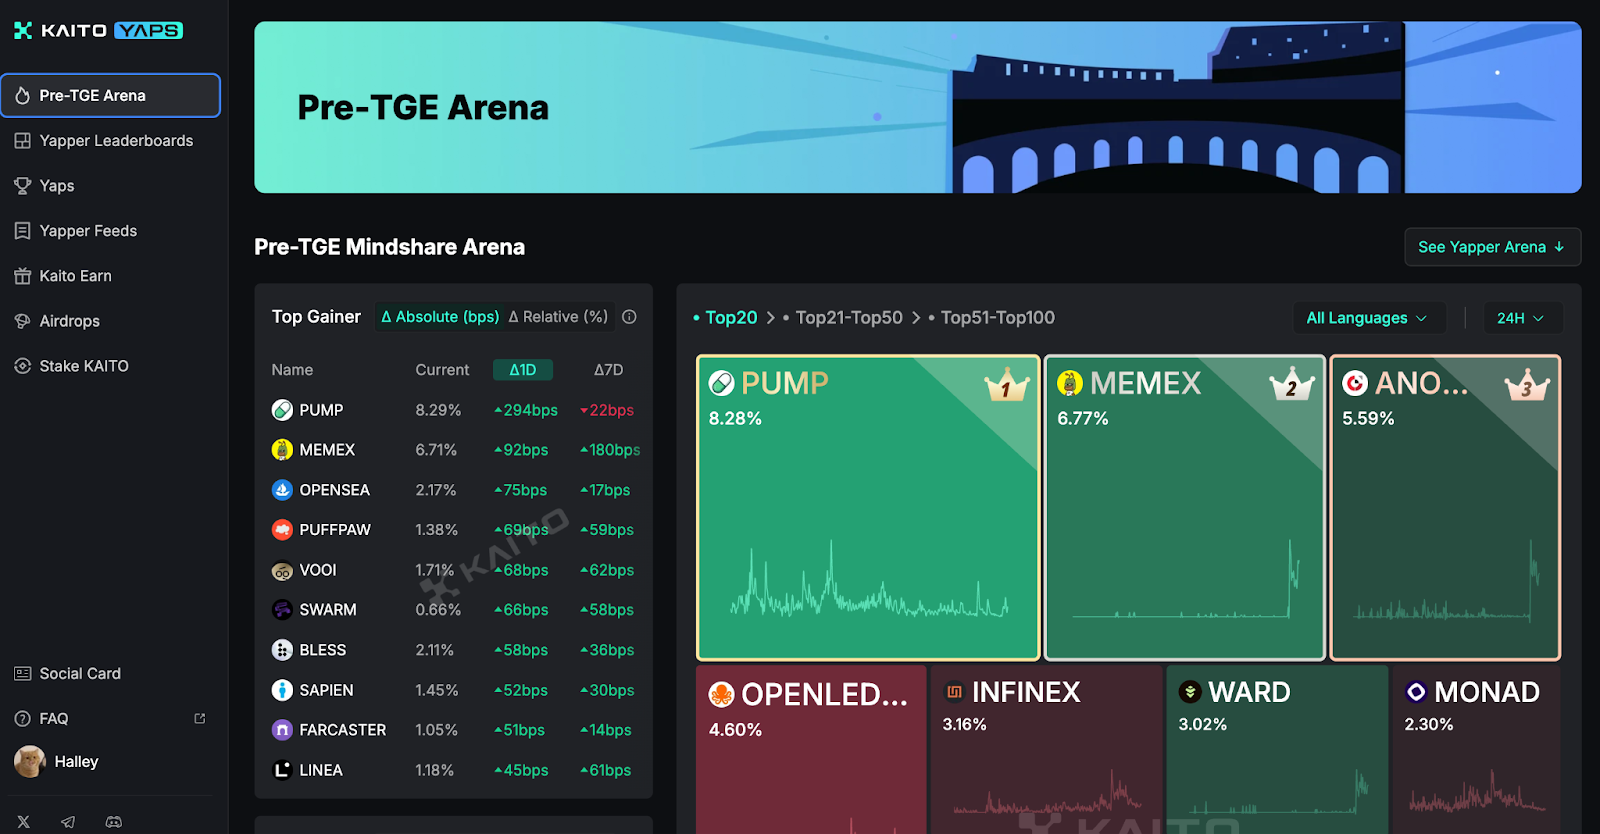
Task: Click the Yaps trophy icon
Action: (x=22, y=186)
